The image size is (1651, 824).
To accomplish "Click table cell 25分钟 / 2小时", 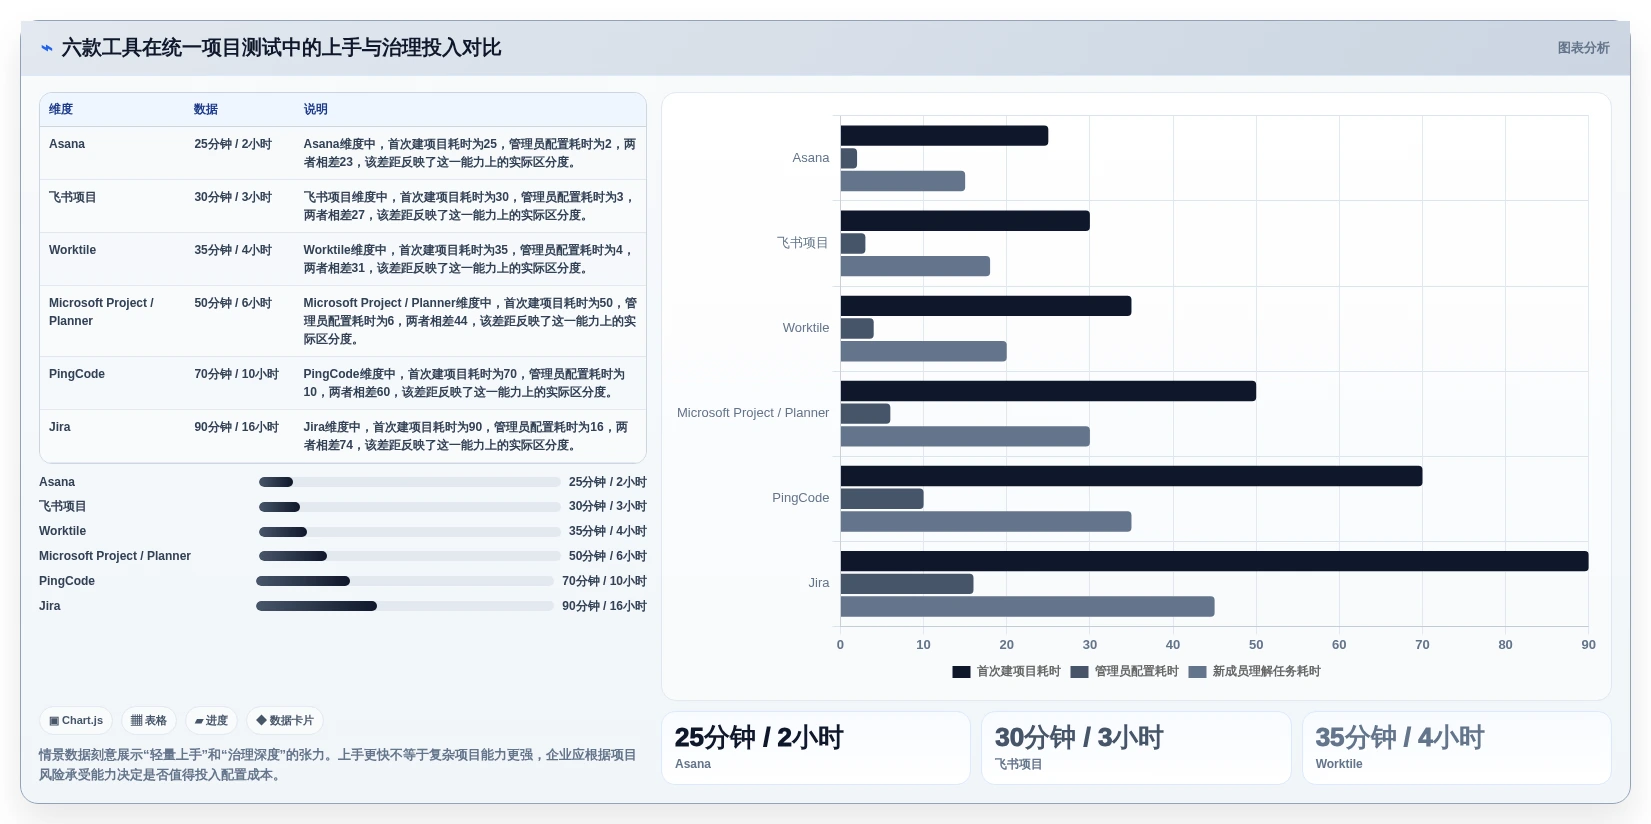I will [233, 144].
